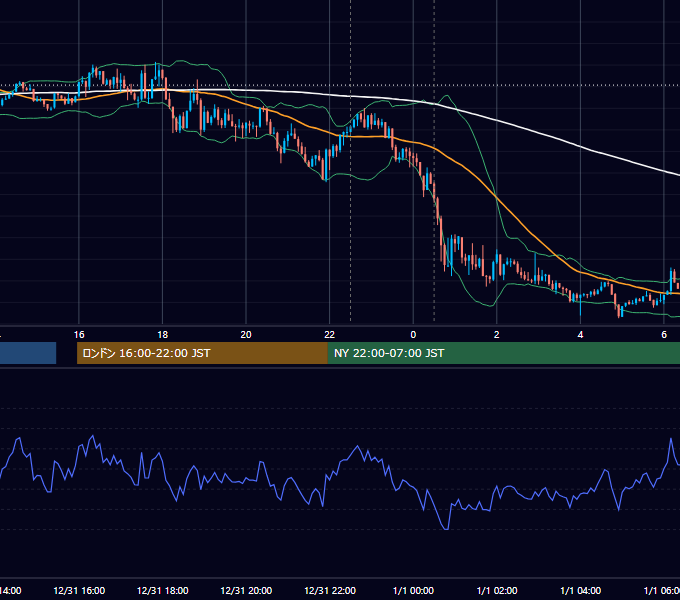Click the 0 hour label on the price chart
680x600 pixels.
413,335
